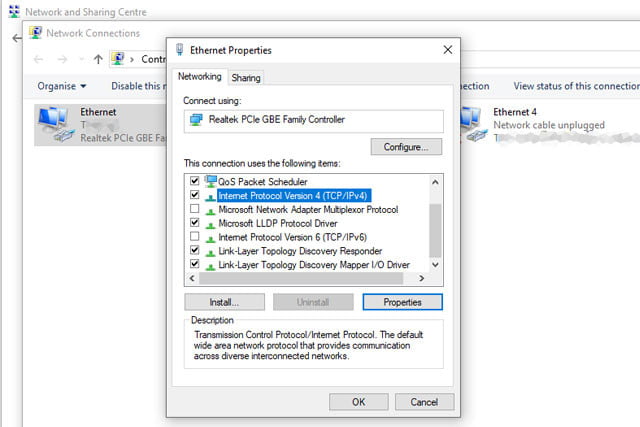
Task: Click the QoS Packet Scheduler item icon
Action: click(211, 181)
